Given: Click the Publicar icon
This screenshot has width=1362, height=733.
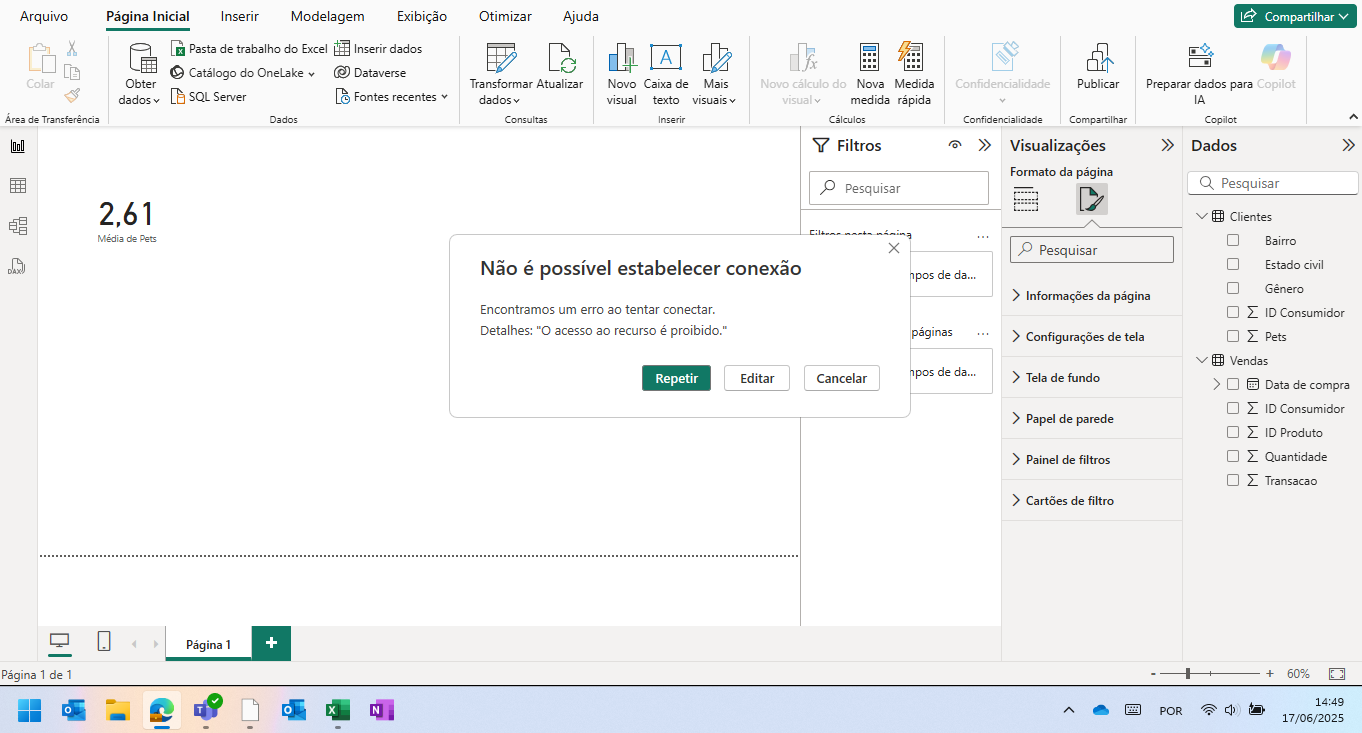Looking at the screenshot, I should point(1099,58).
